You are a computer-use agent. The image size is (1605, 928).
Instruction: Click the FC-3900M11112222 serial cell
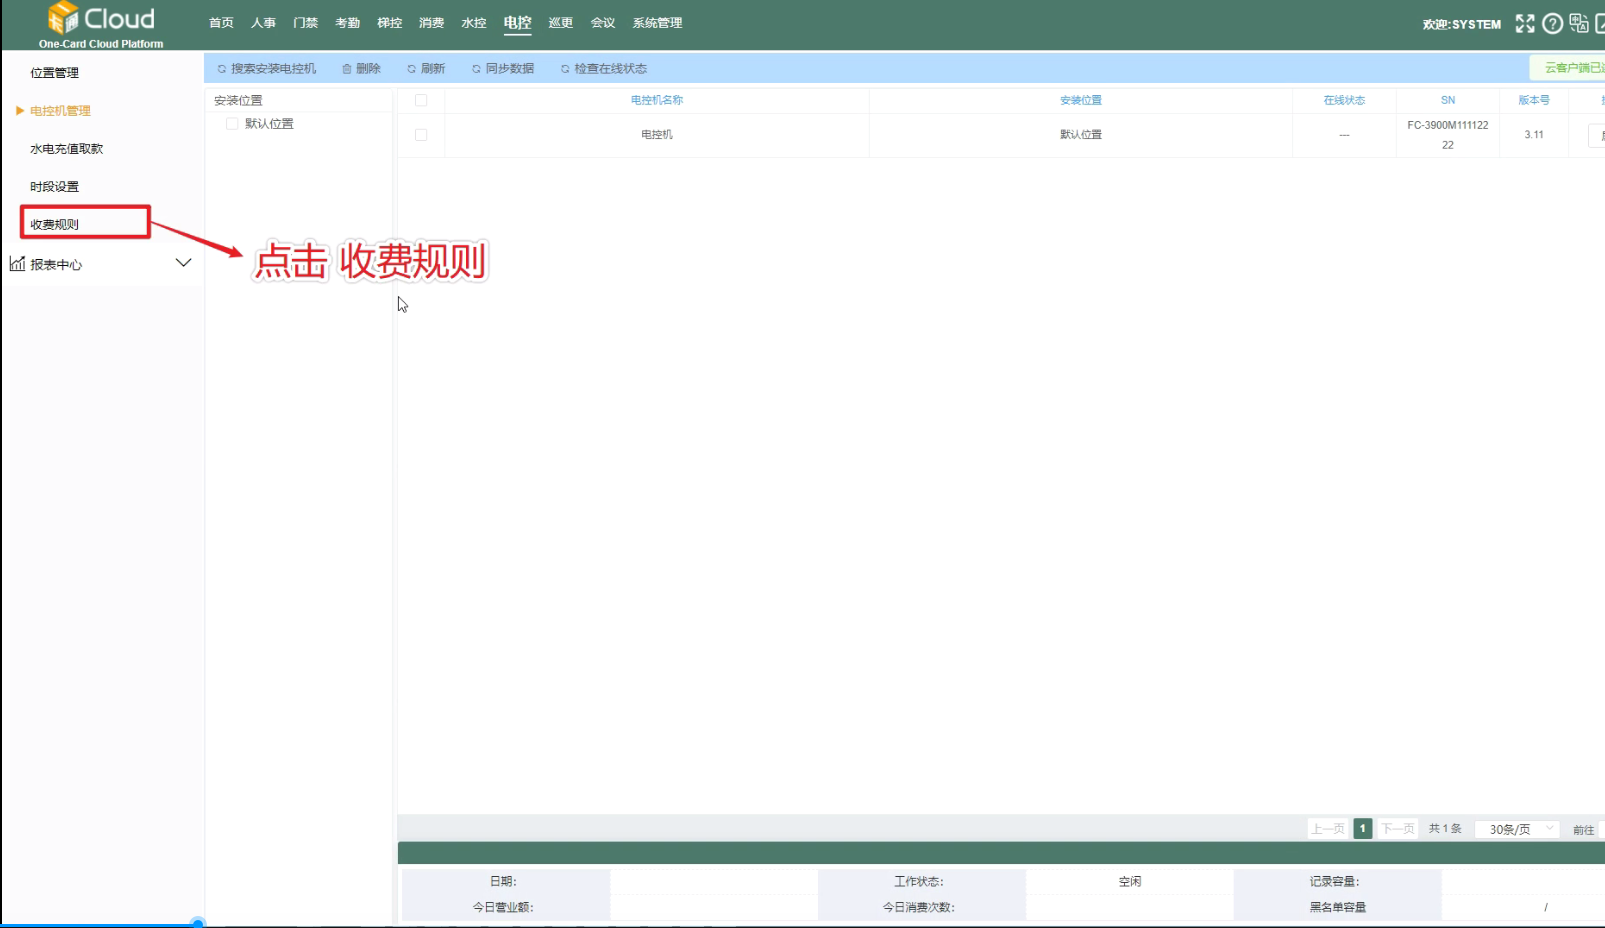click(1448, 135)
